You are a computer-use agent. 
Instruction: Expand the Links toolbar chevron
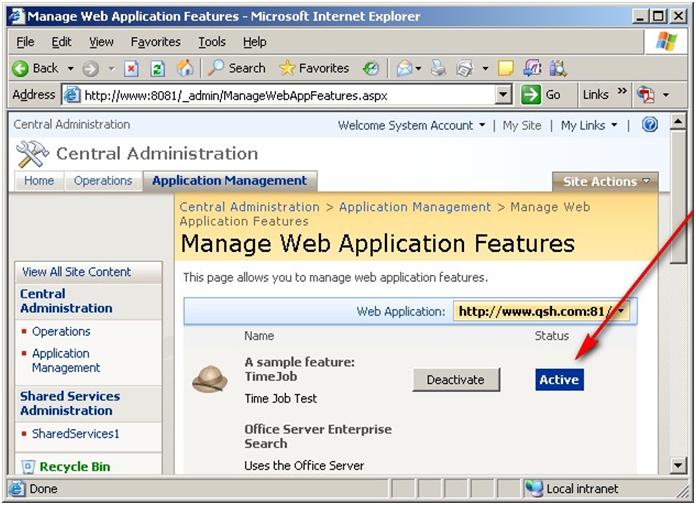[x=622, y=91]
